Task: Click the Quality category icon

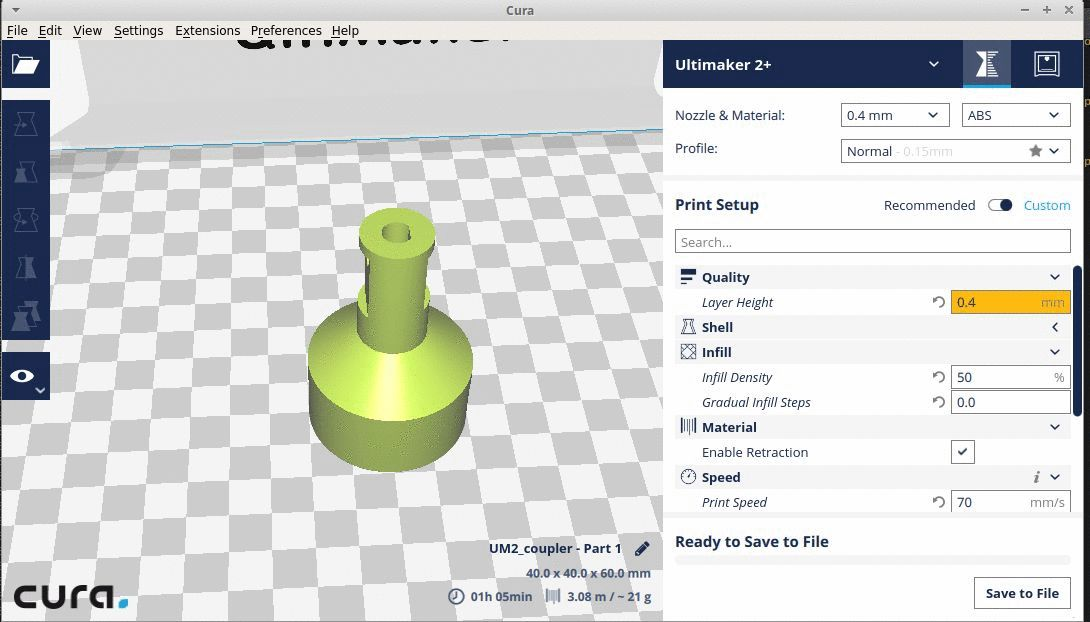Action: click(x=688, y=277)
